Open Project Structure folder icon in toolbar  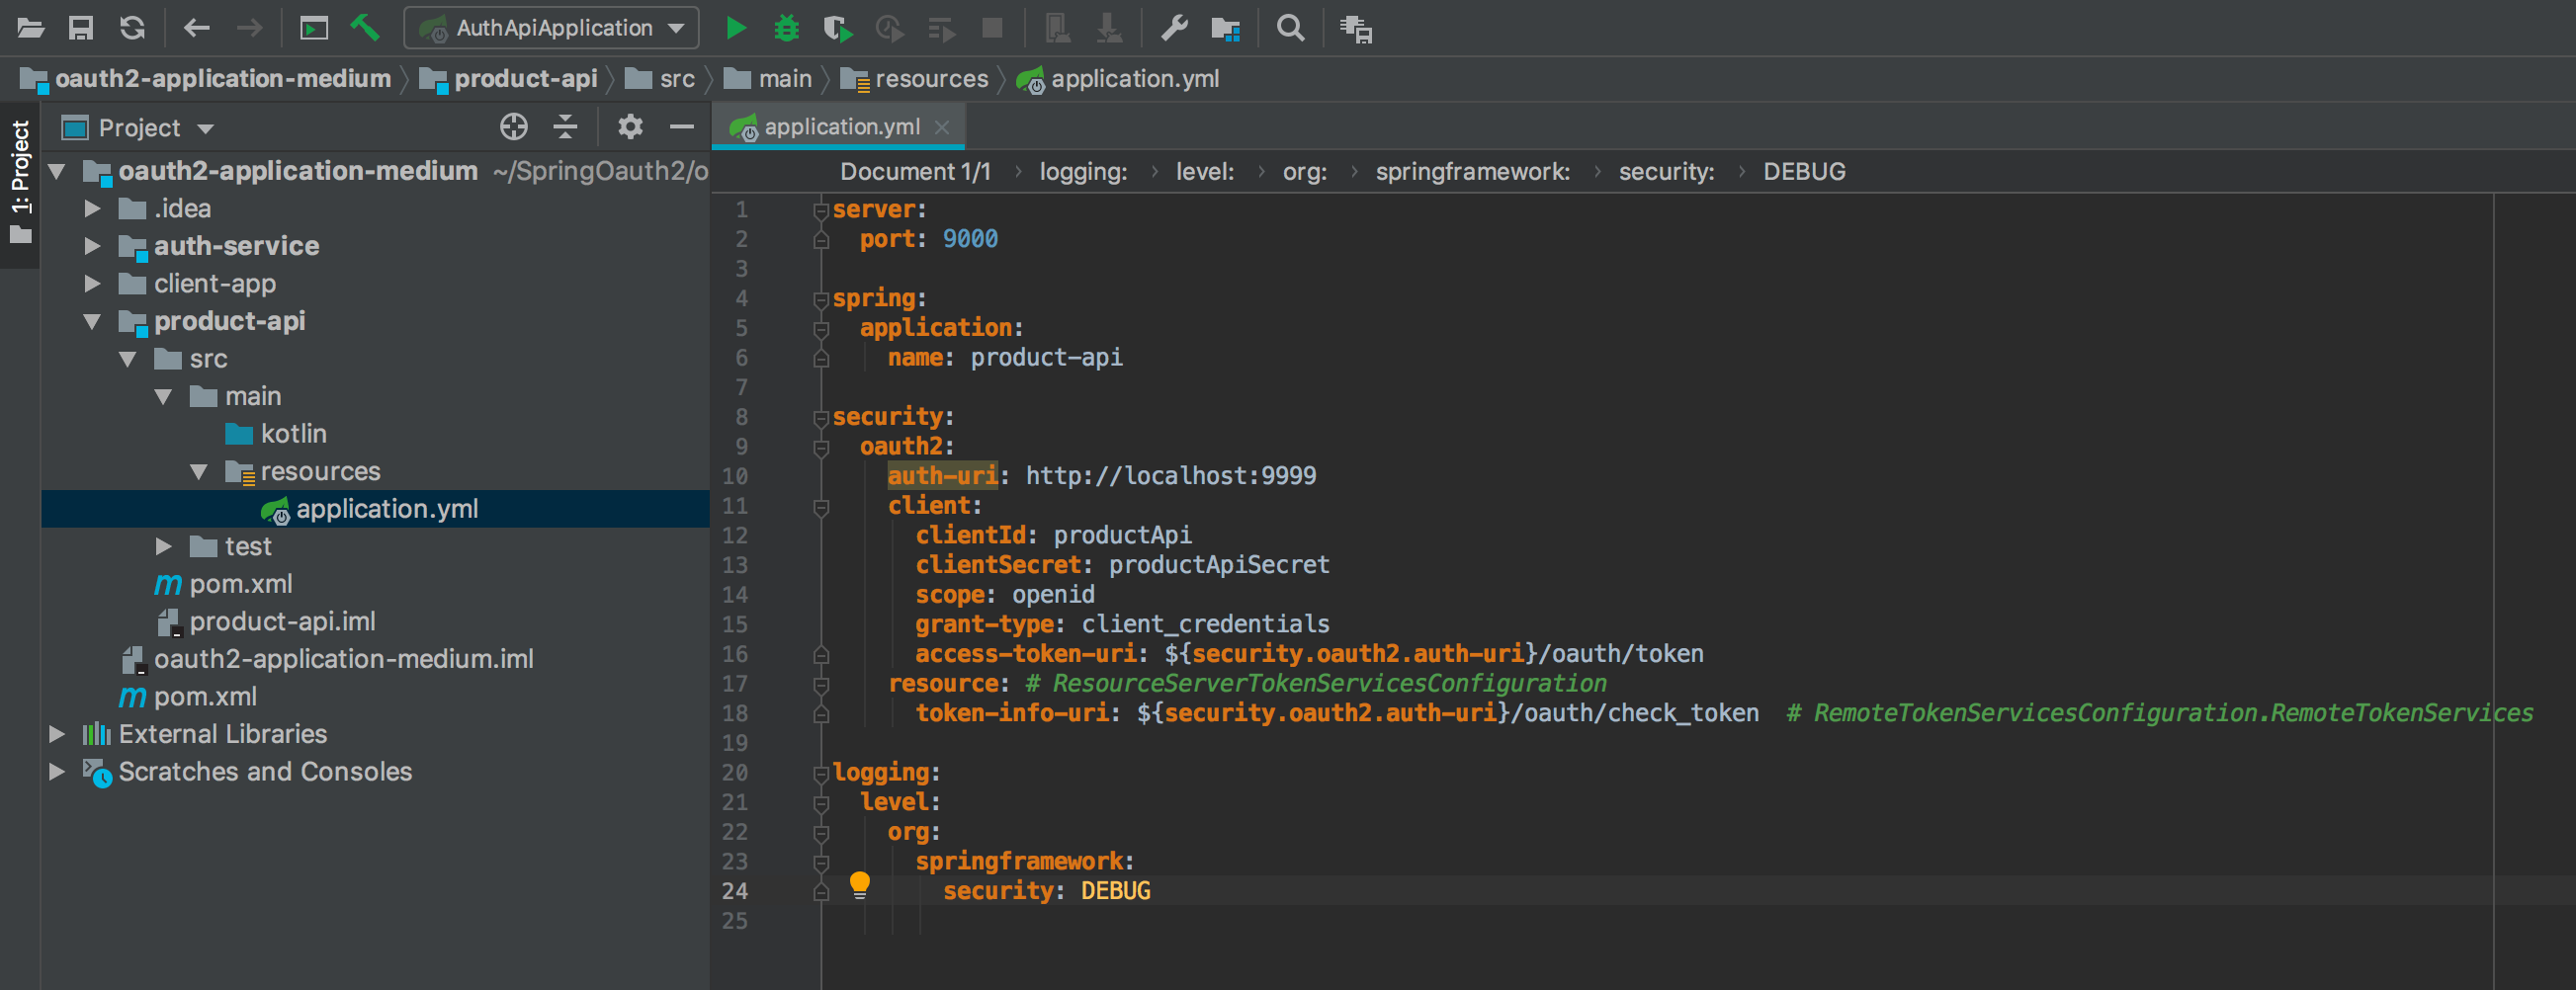click(x=1225, y=28)
